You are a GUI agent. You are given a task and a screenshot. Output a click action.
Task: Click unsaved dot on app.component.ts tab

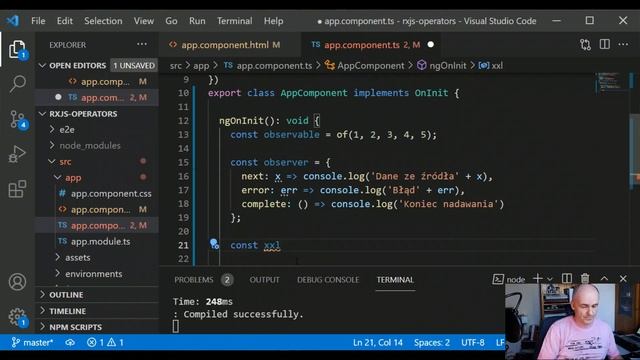431,44
